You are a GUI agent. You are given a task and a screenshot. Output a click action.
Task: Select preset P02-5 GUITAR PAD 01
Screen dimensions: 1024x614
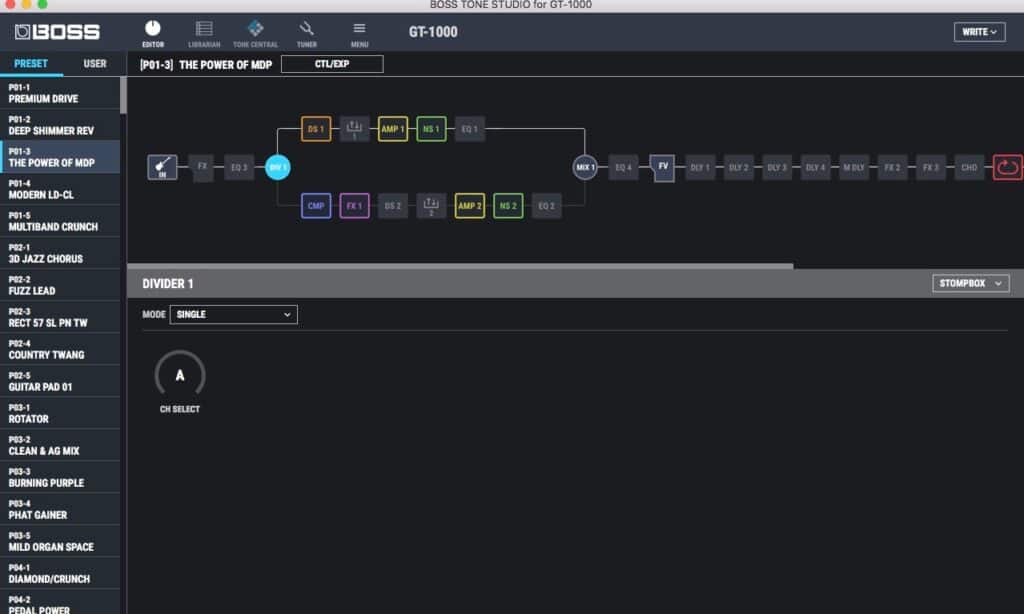(60, 381)
